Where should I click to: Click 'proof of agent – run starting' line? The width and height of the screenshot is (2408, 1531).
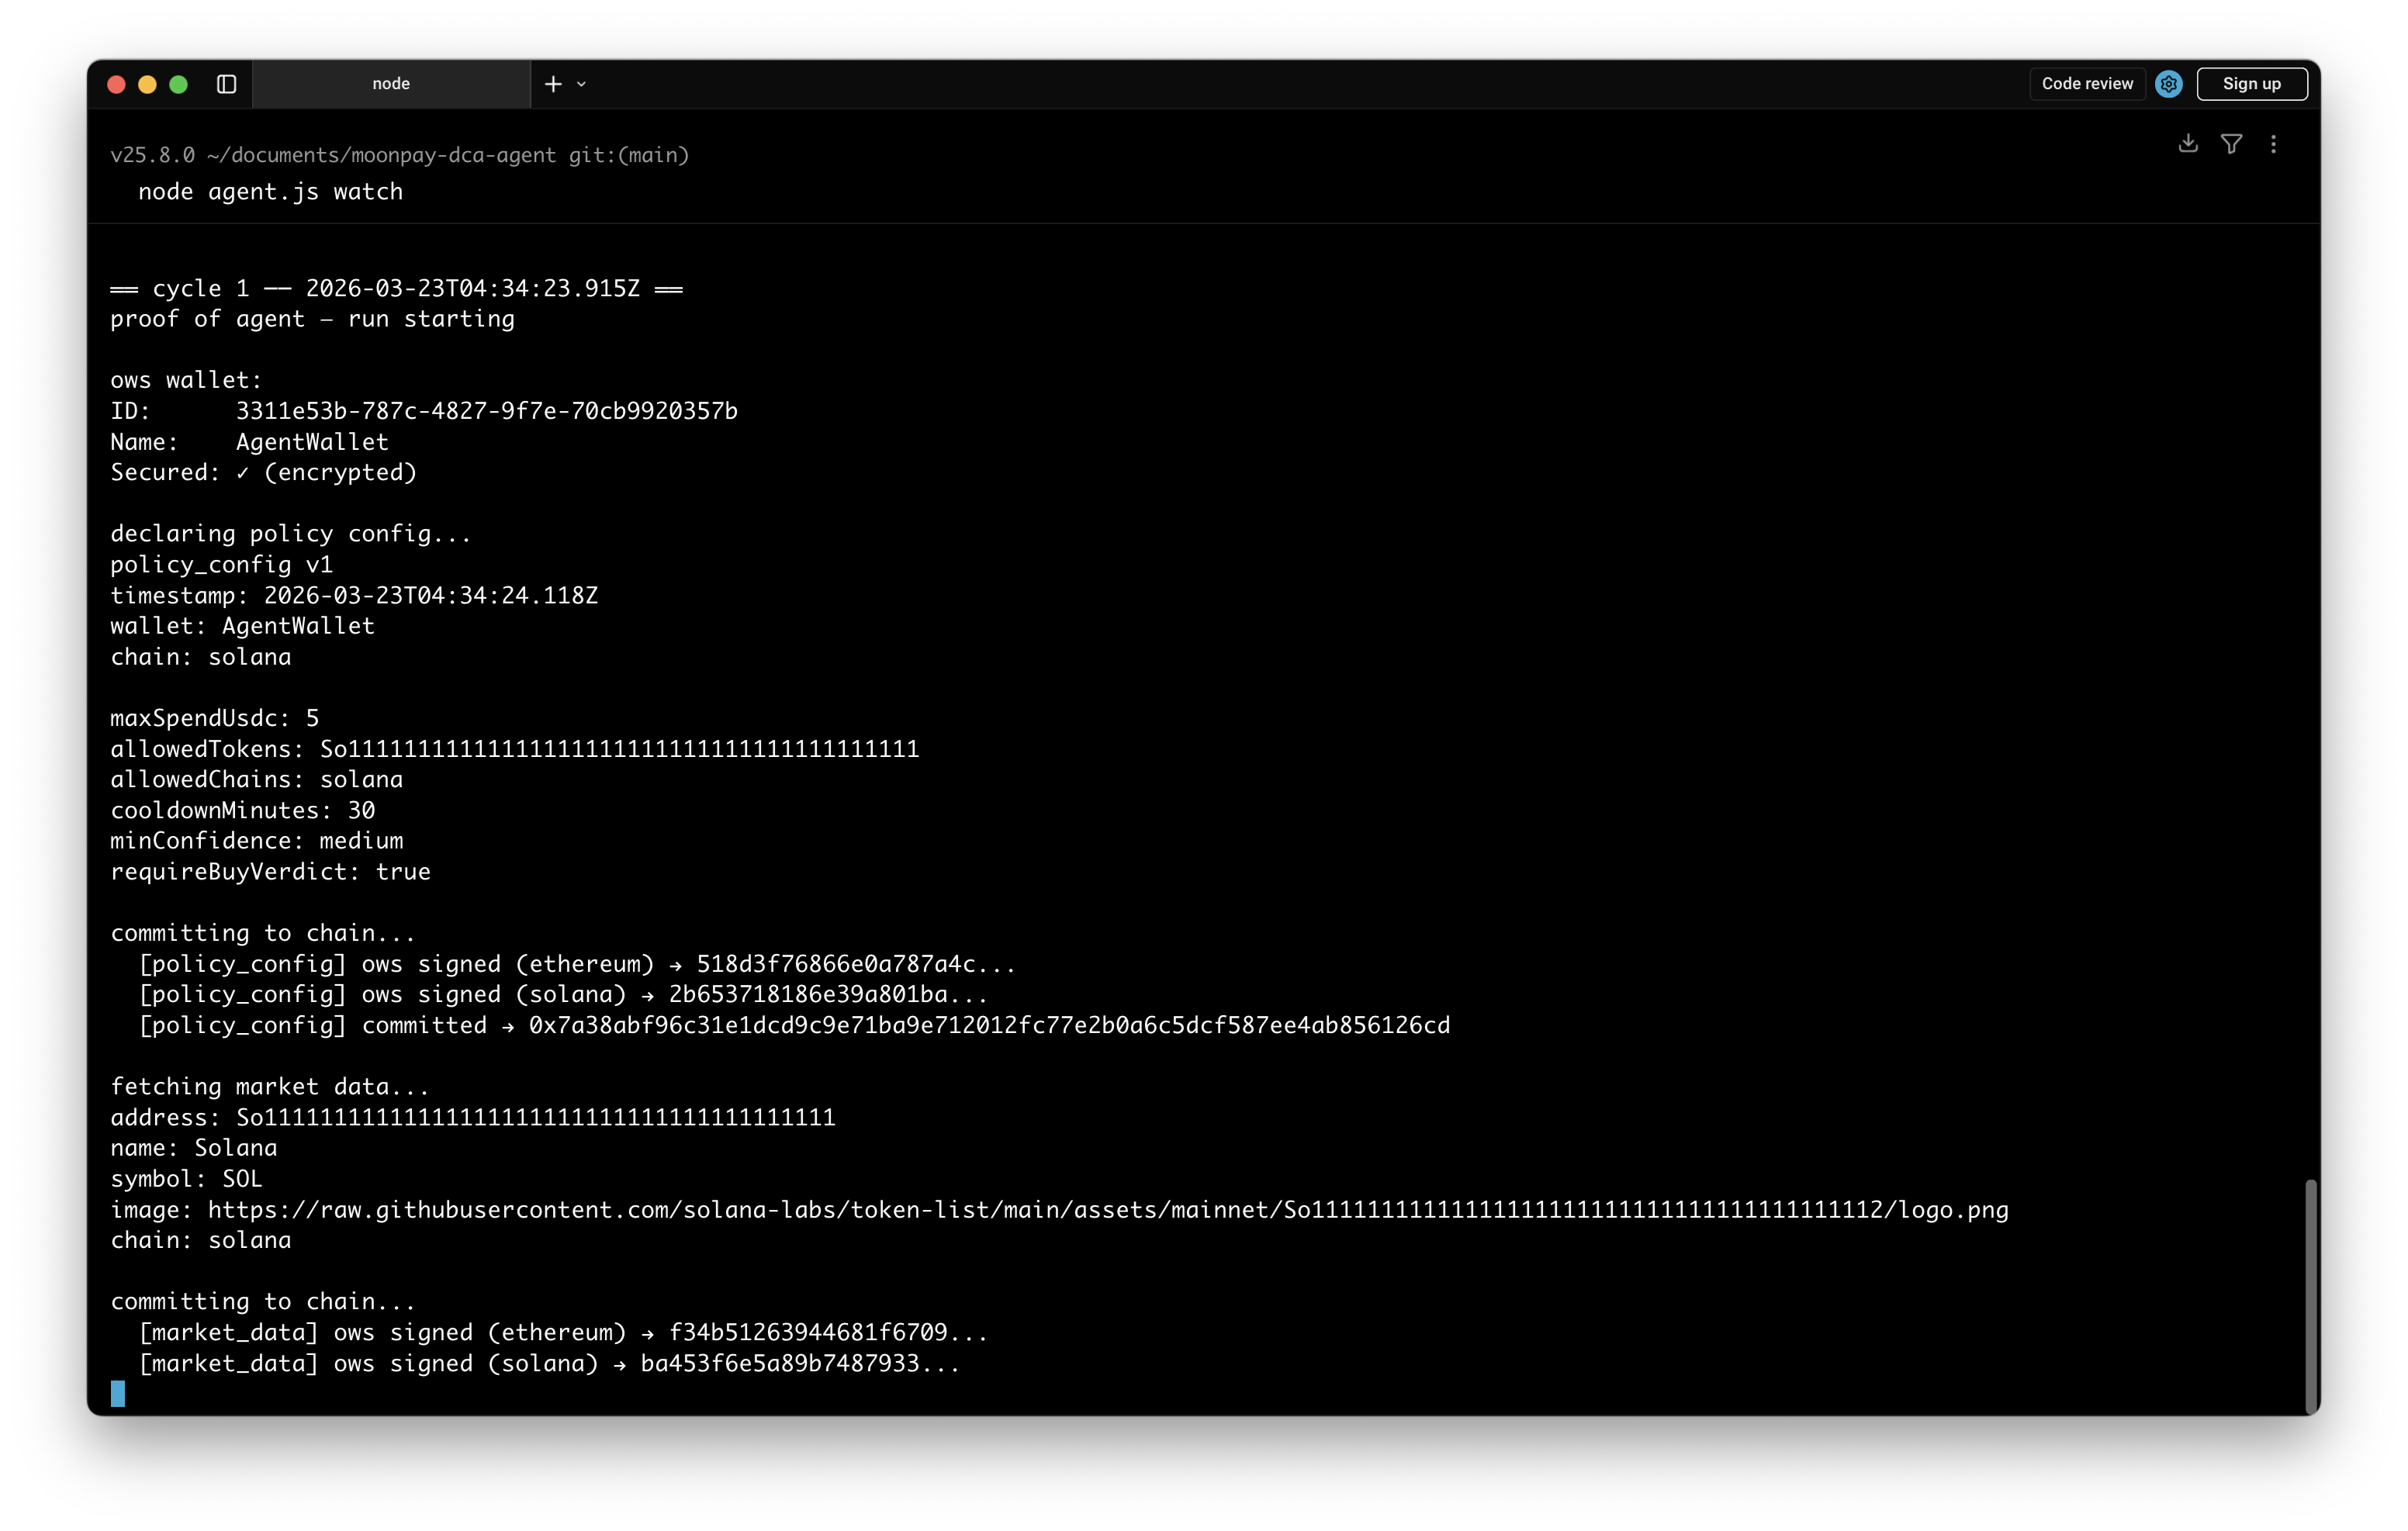312,319
